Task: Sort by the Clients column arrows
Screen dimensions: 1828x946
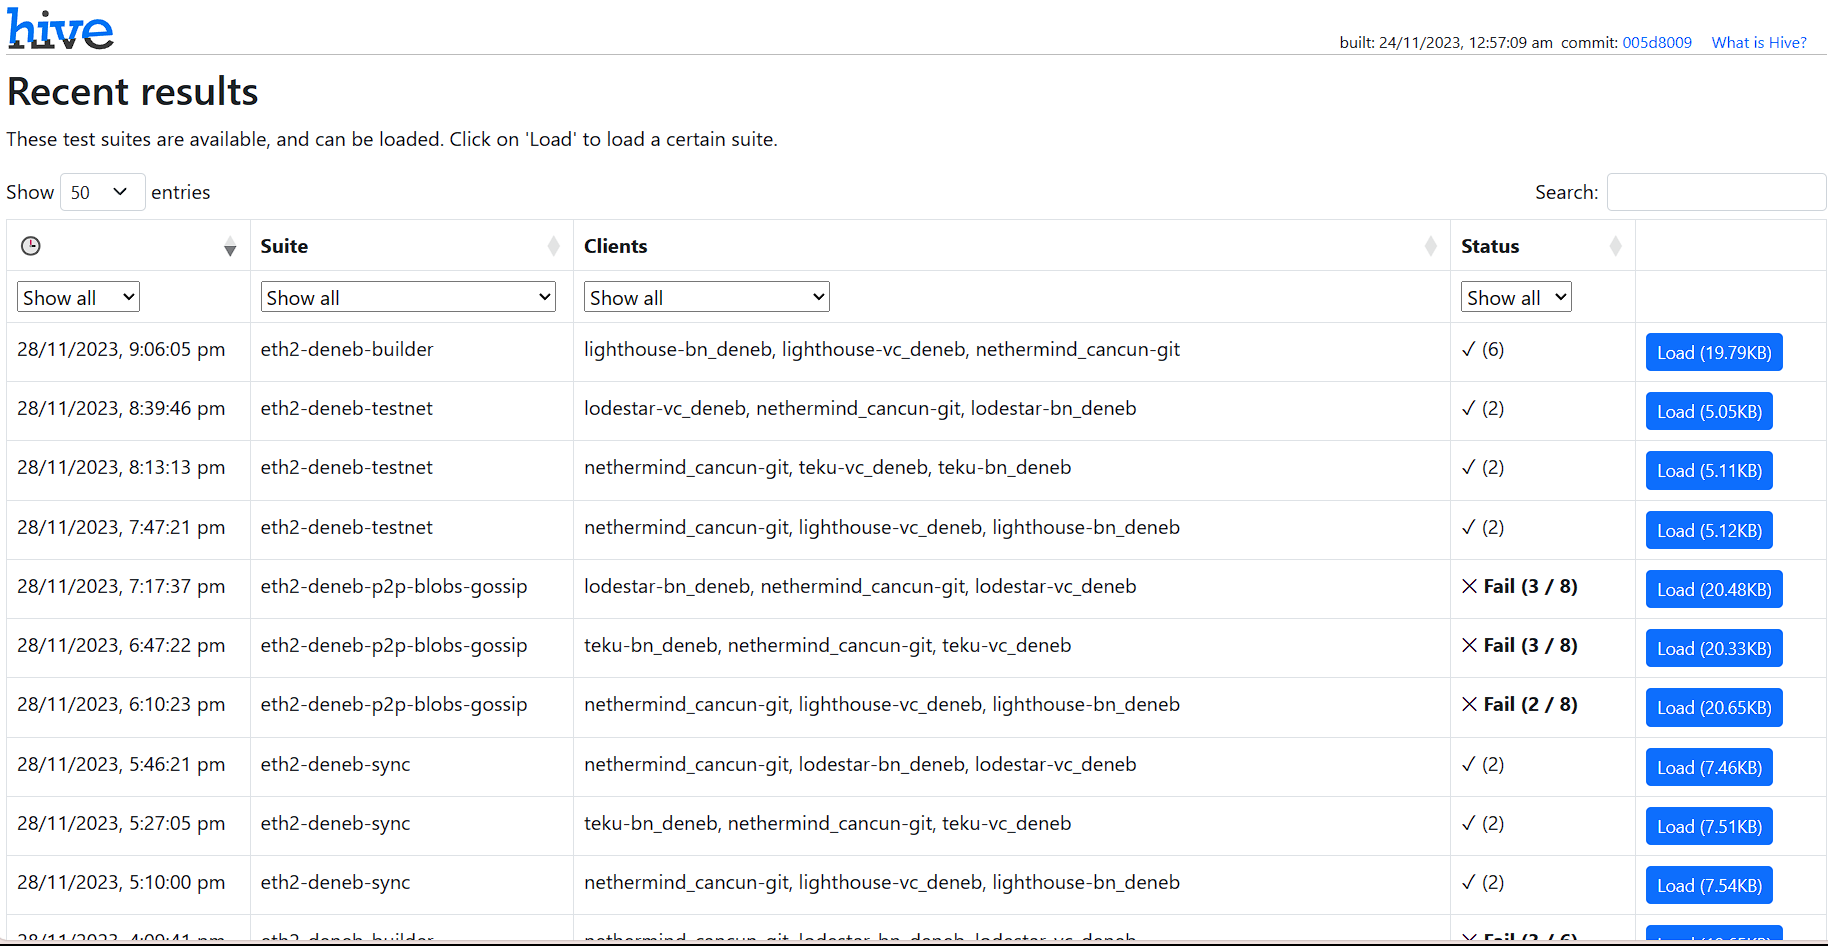Action: tap(1430, 246)
